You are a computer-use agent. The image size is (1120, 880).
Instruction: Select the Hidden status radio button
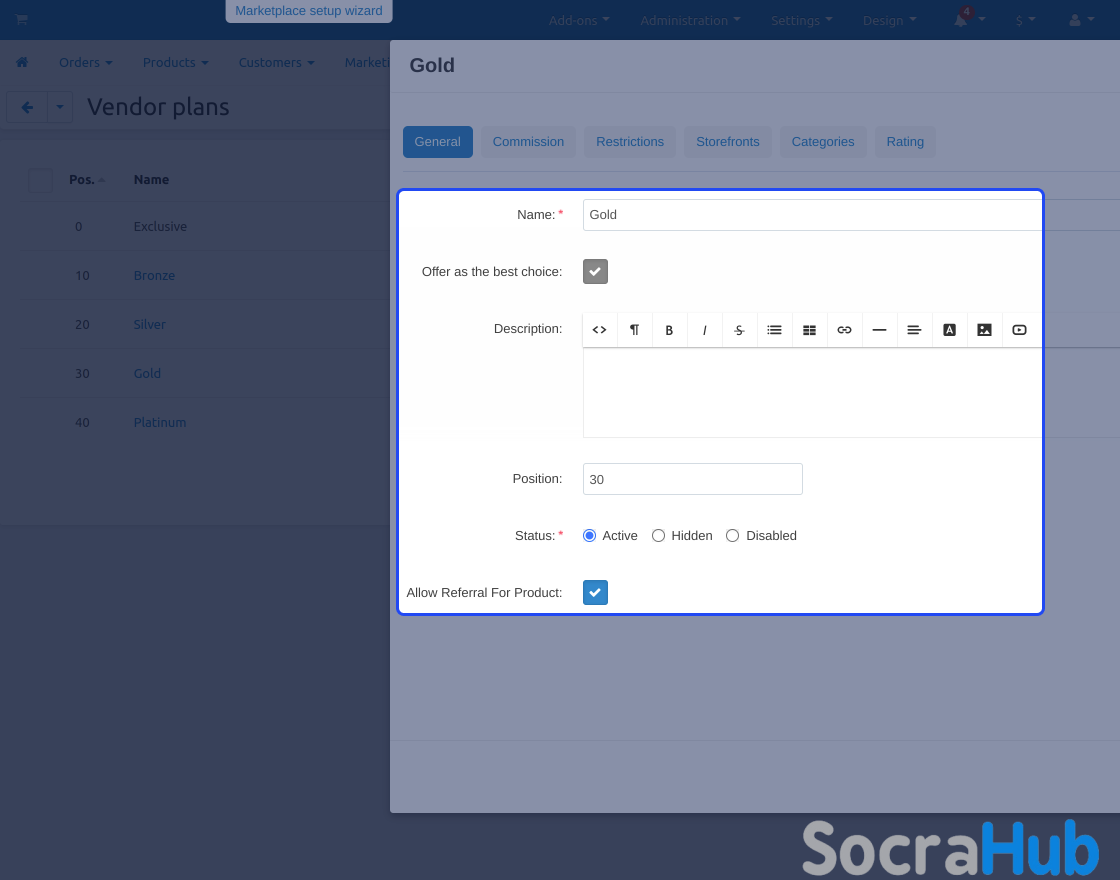click(658, 536)
